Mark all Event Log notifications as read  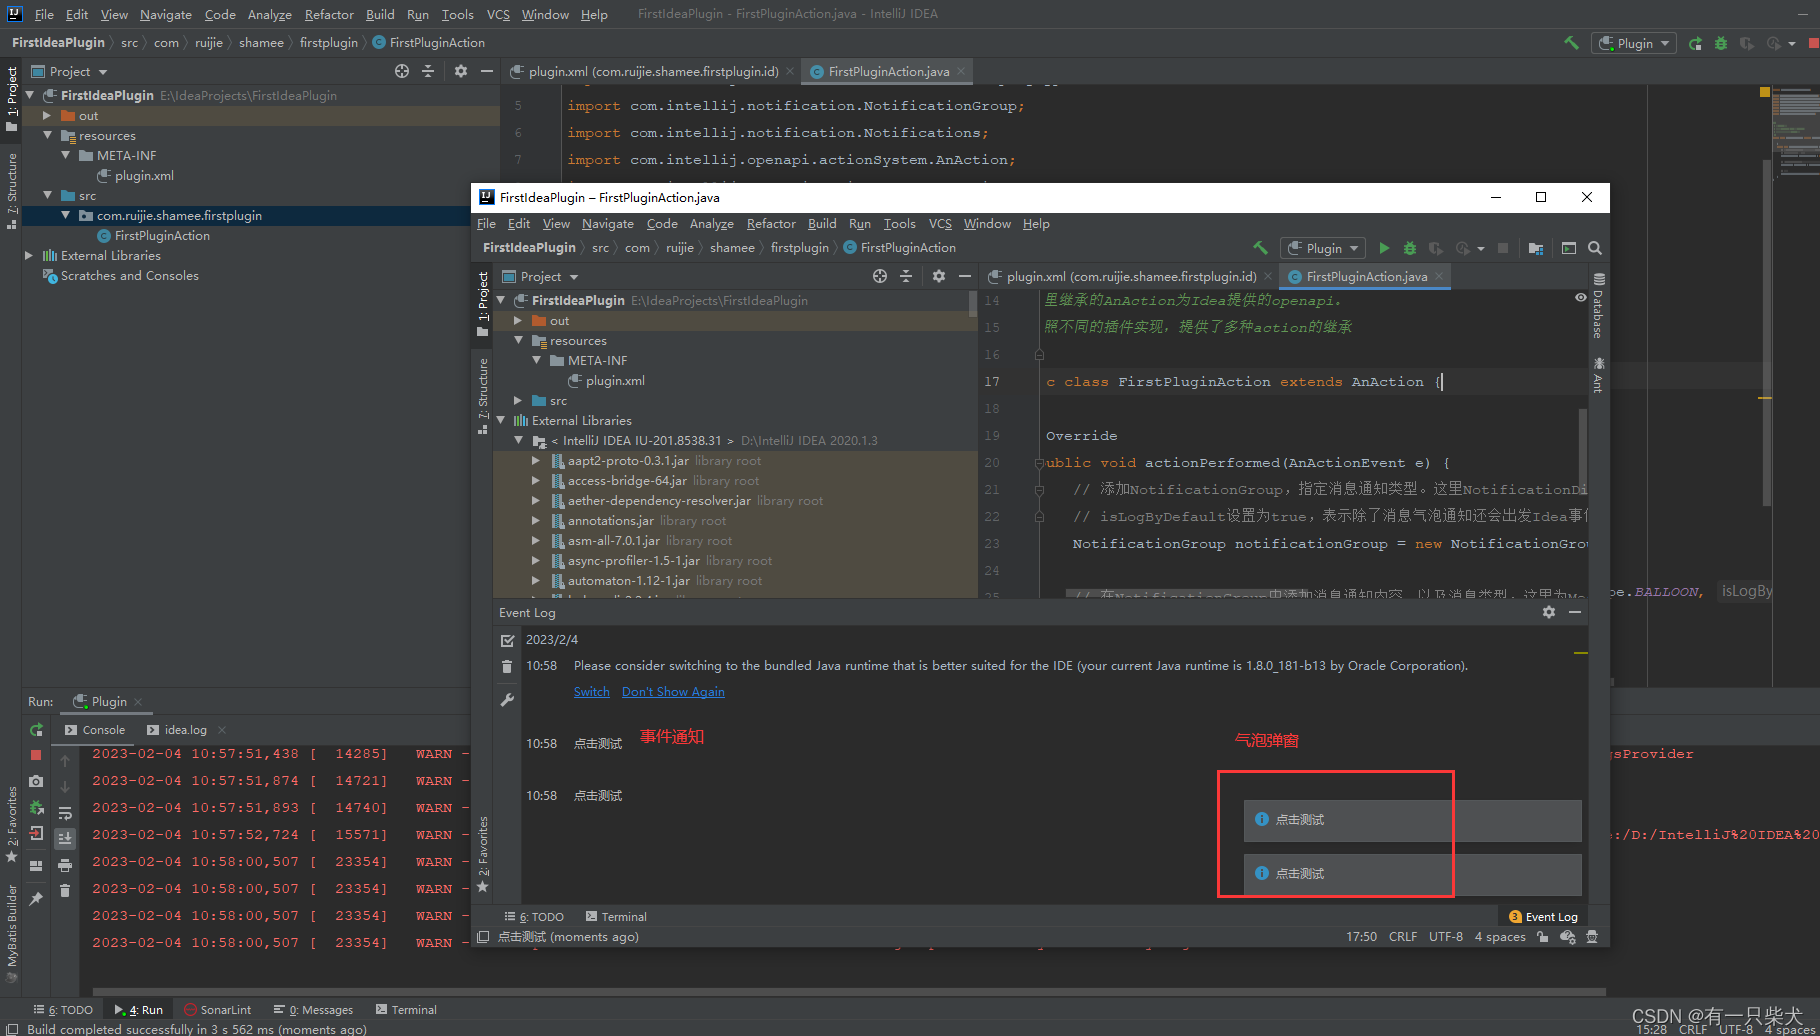click(x=507, y=641)
